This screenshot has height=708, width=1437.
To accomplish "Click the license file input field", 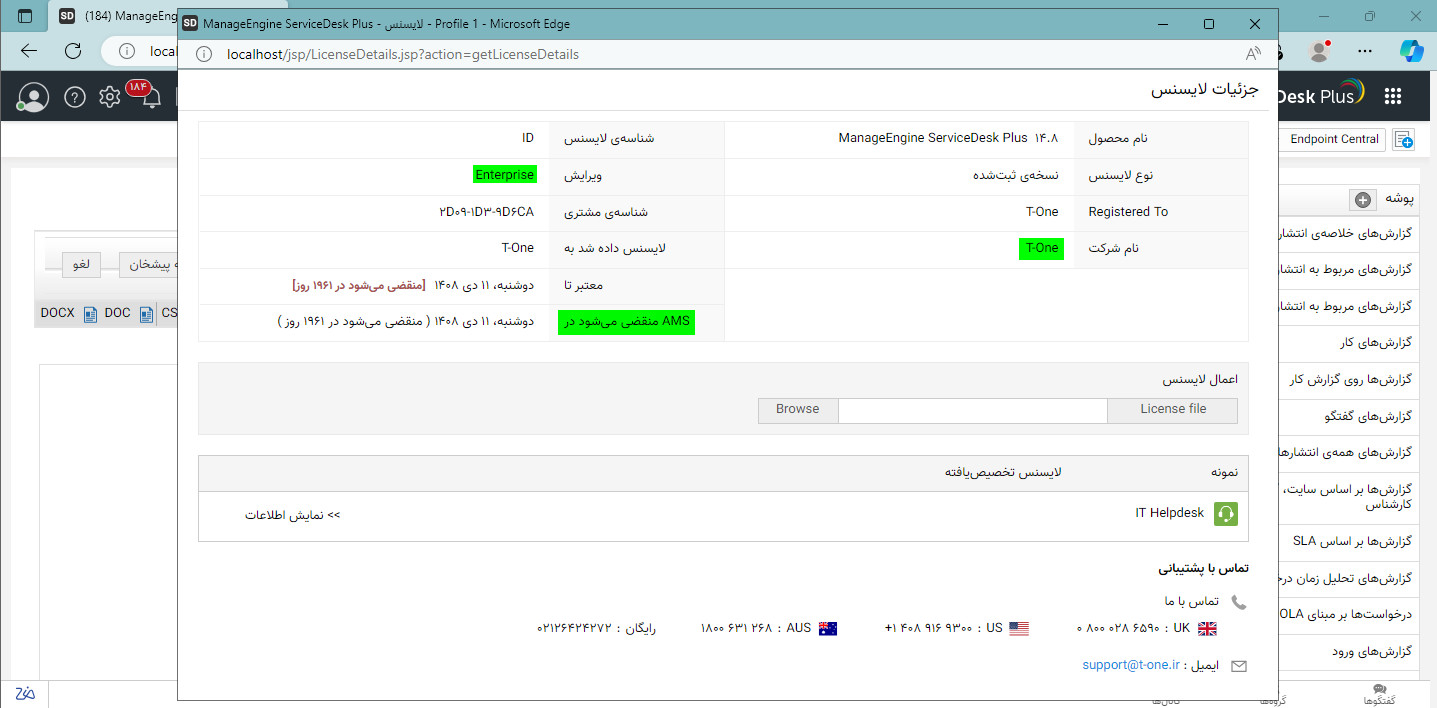I will [x=972, y=410].
